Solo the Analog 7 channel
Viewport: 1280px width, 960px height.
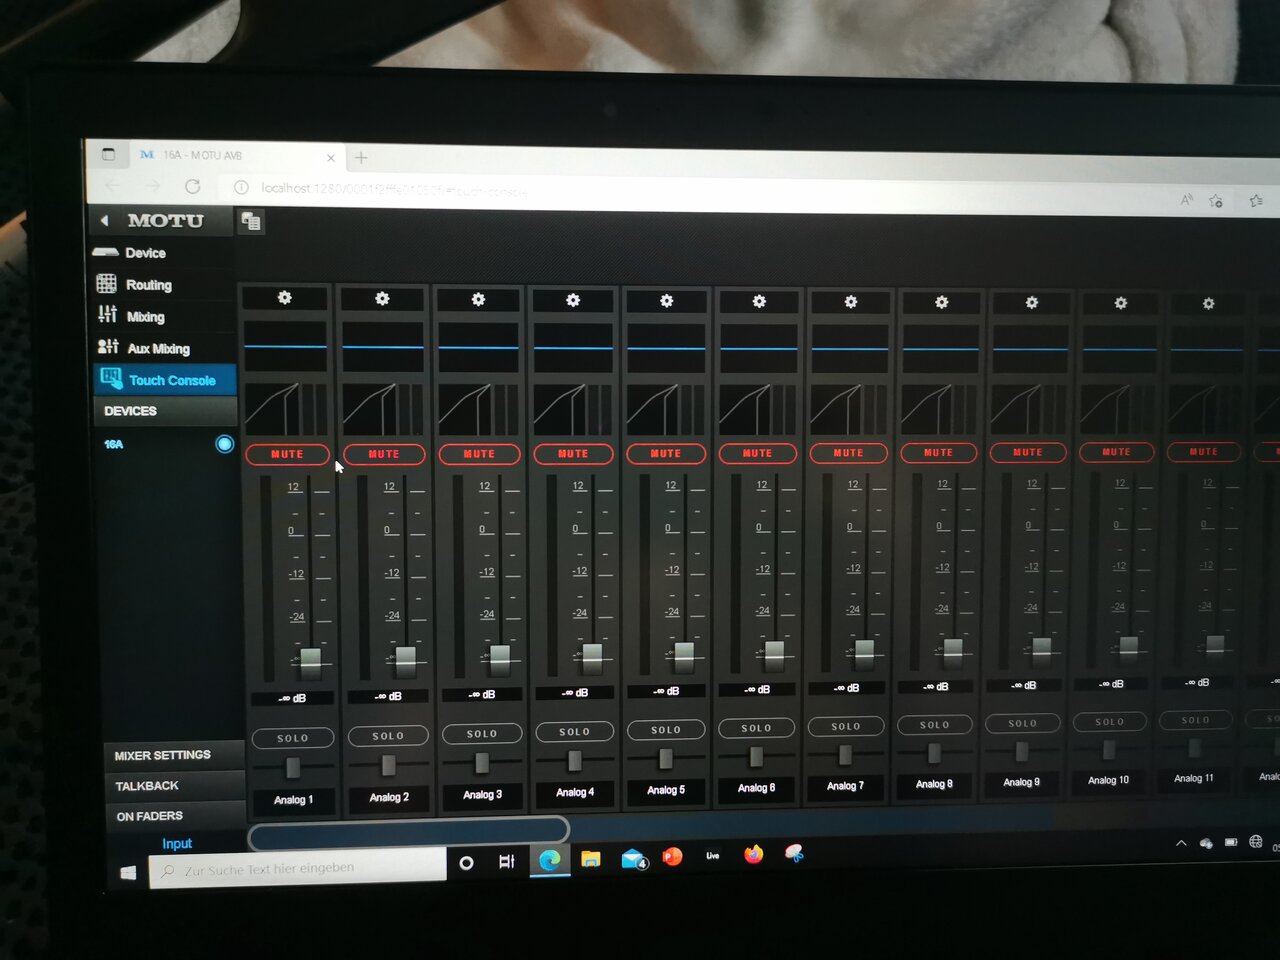846,726
